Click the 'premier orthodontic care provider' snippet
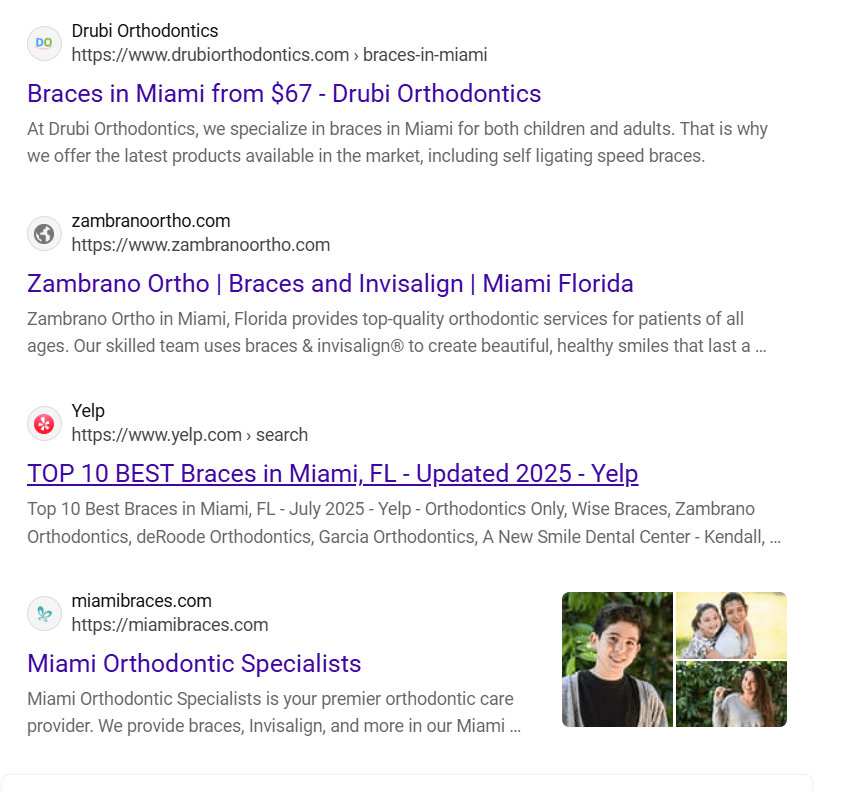Image resolution: width=861 pixels, height=792 pixels. tap(274, 712)
